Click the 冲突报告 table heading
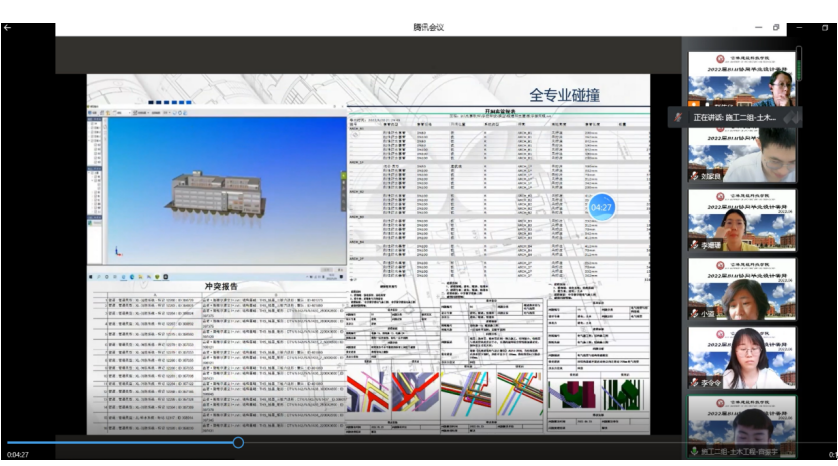 coord(221,286)
